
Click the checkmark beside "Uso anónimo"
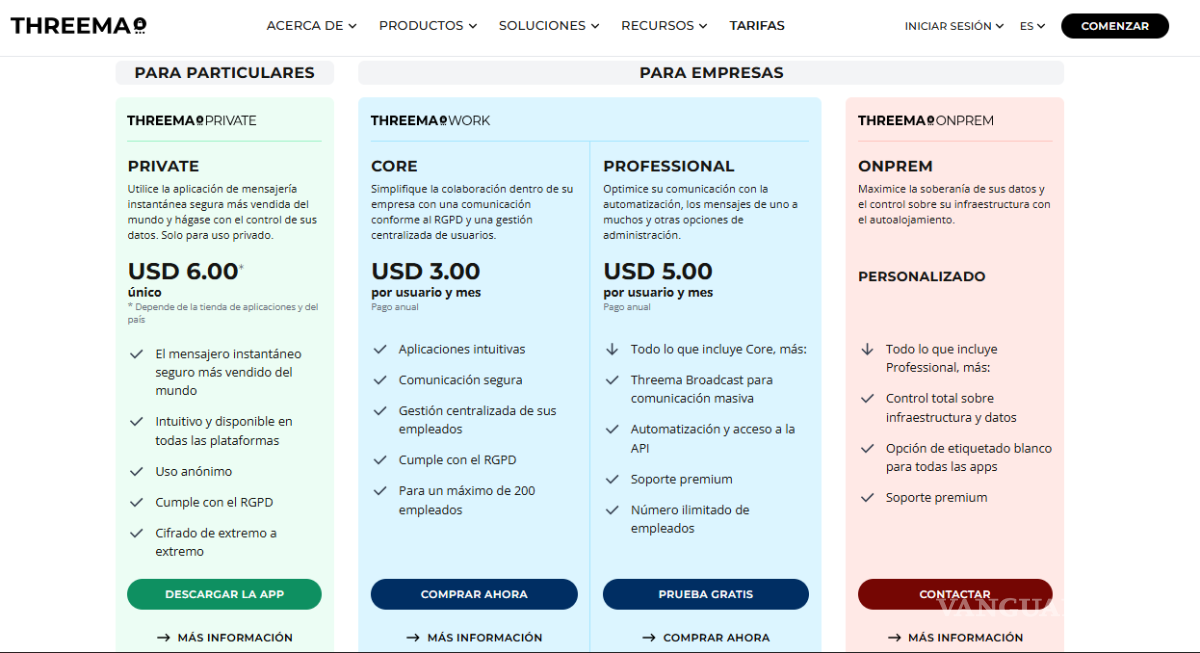click(x=135, y=470)
